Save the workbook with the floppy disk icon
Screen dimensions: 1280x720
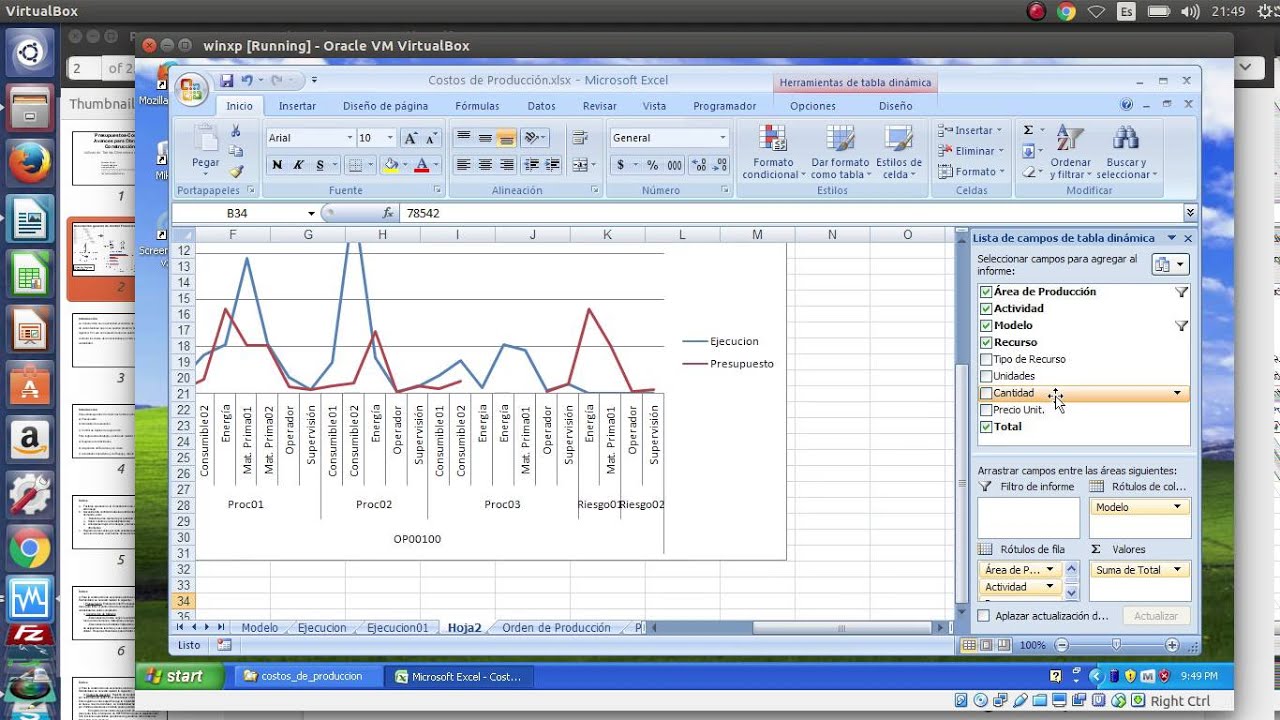(227, 80)
